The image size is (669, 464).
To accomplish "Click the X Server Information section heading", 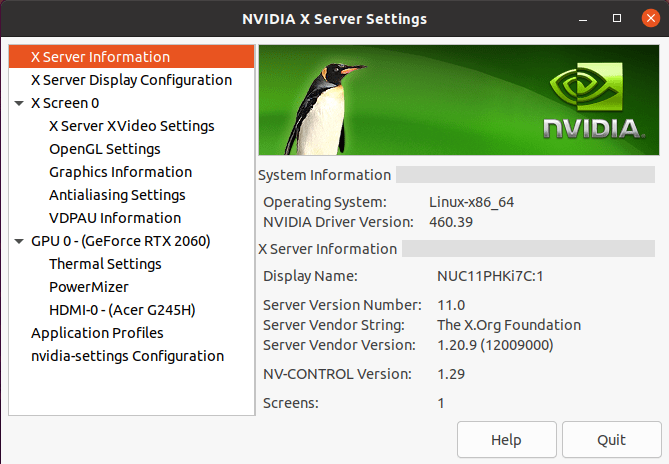I will (327, 249).
